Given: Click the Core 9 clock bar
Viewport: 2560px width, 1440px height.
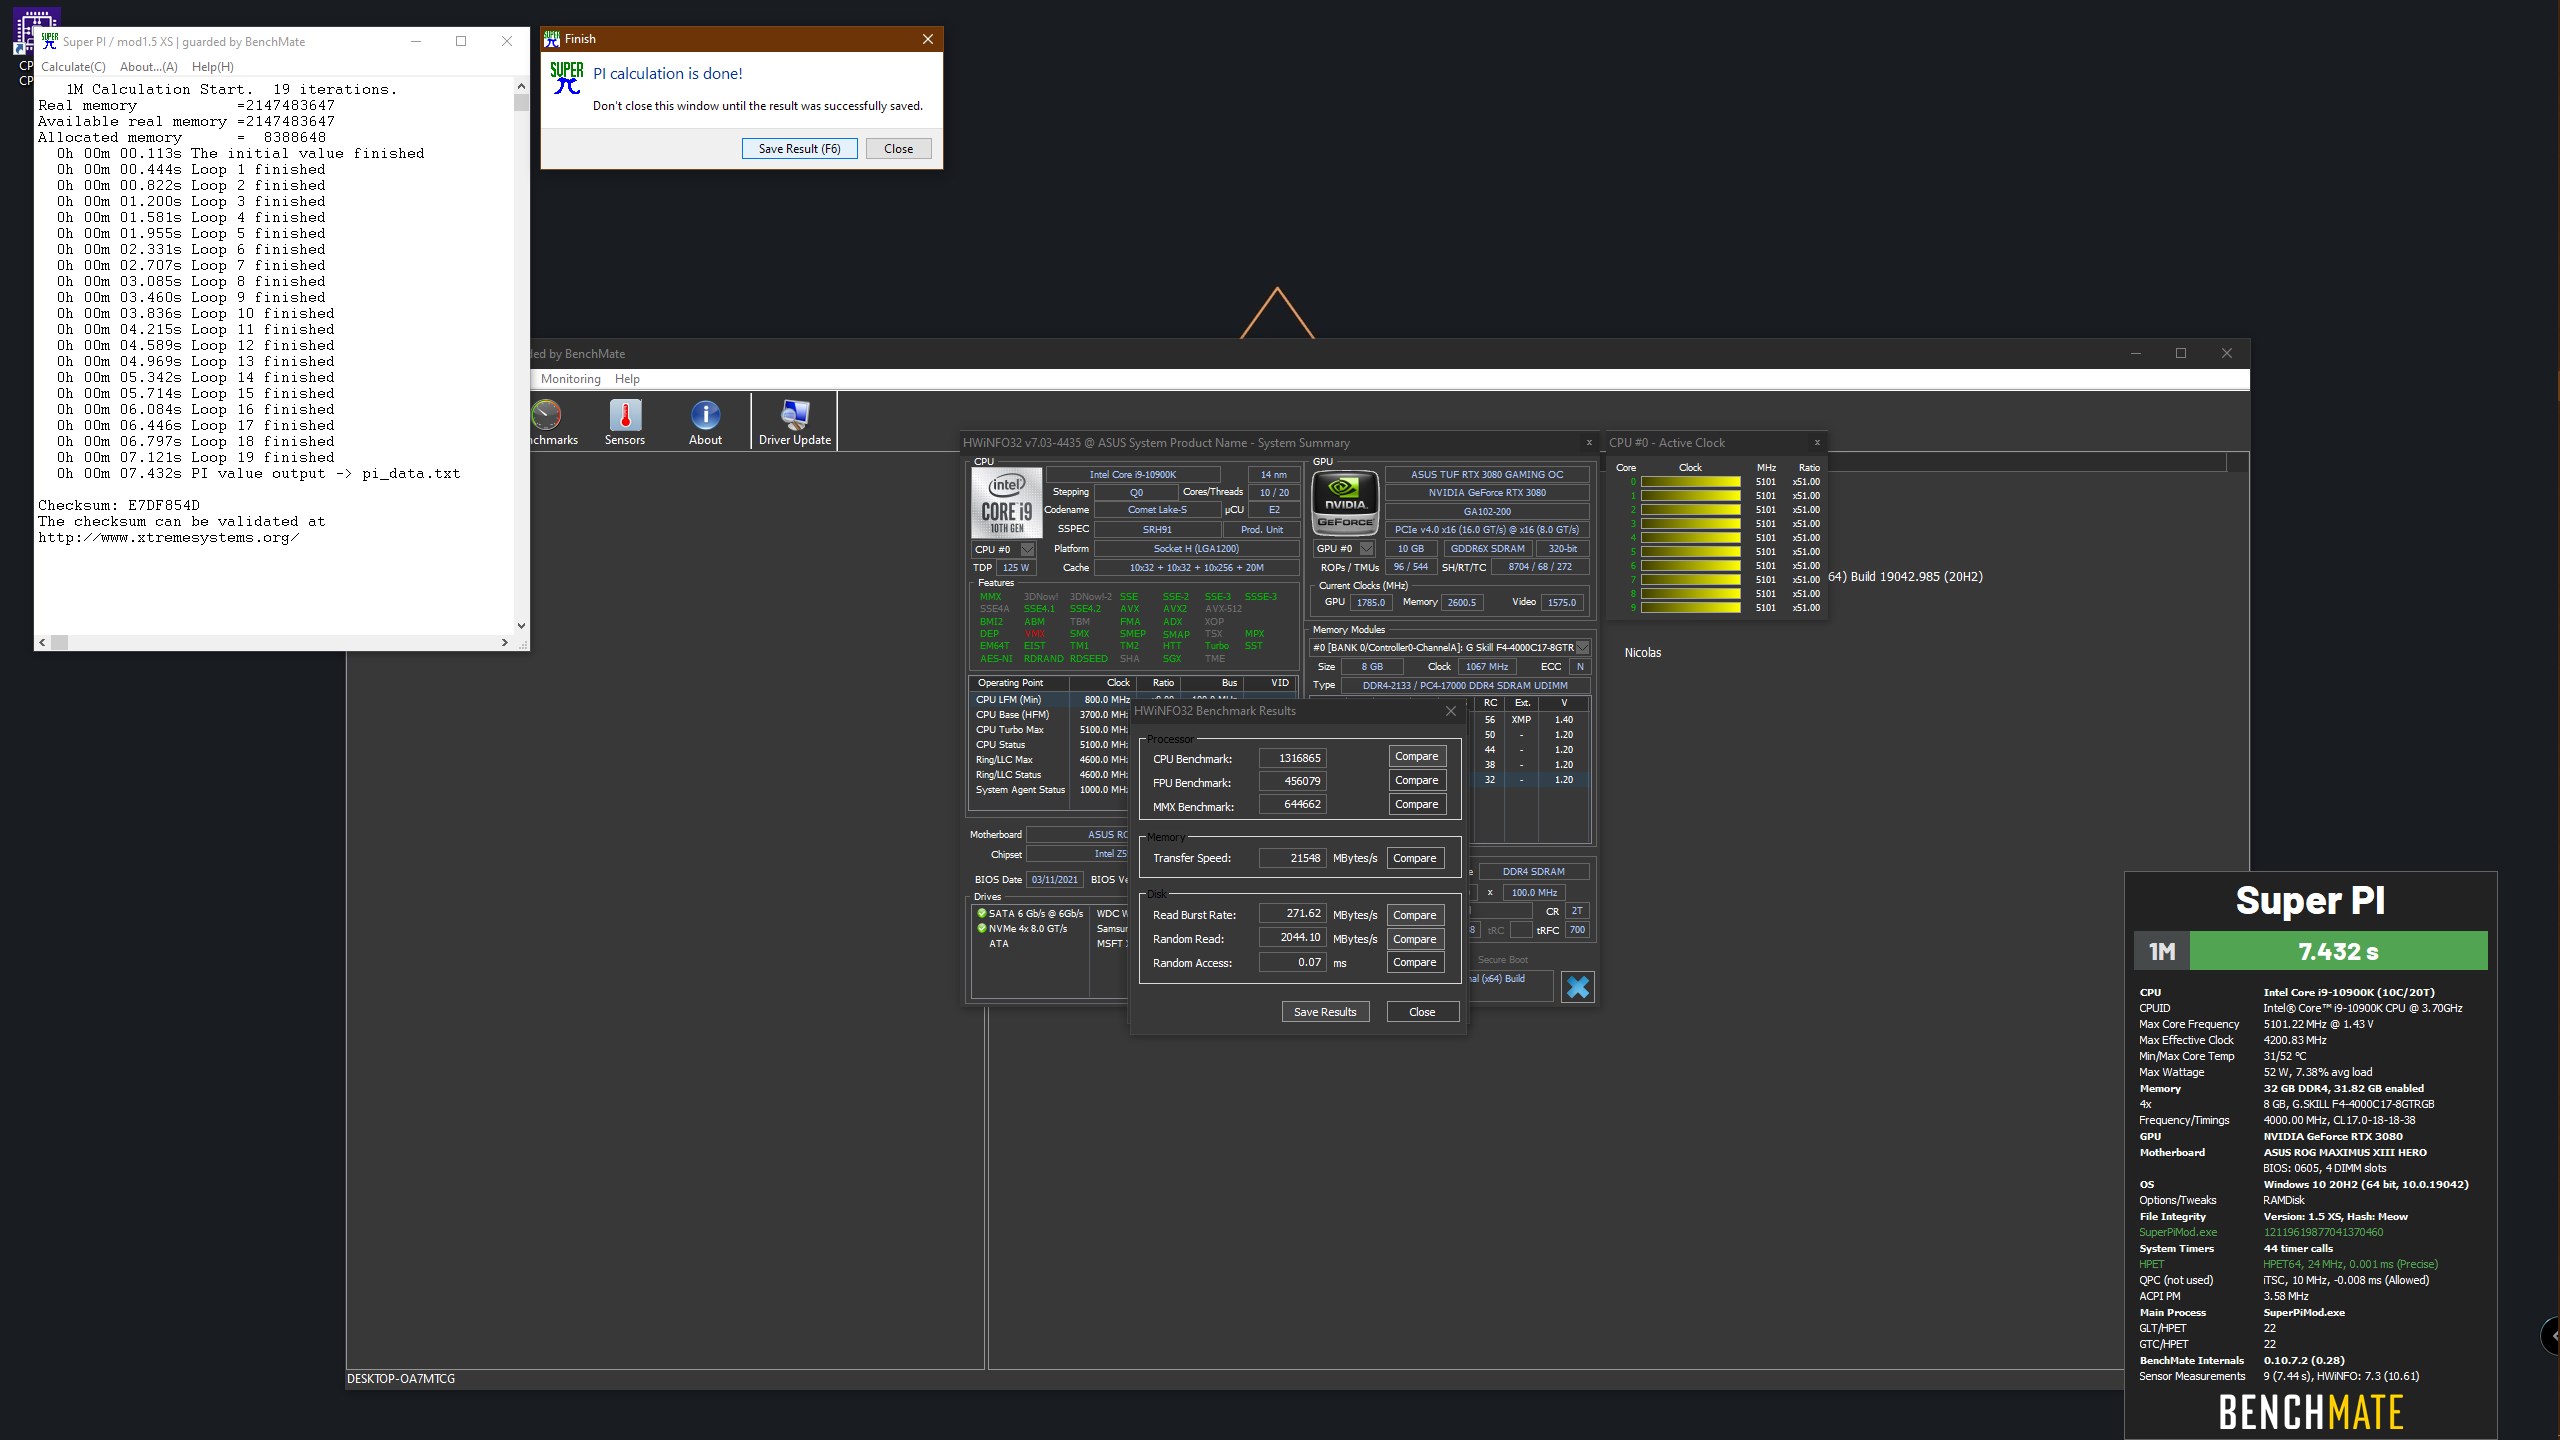Looking at the screenshot, I should [1690, 608].
